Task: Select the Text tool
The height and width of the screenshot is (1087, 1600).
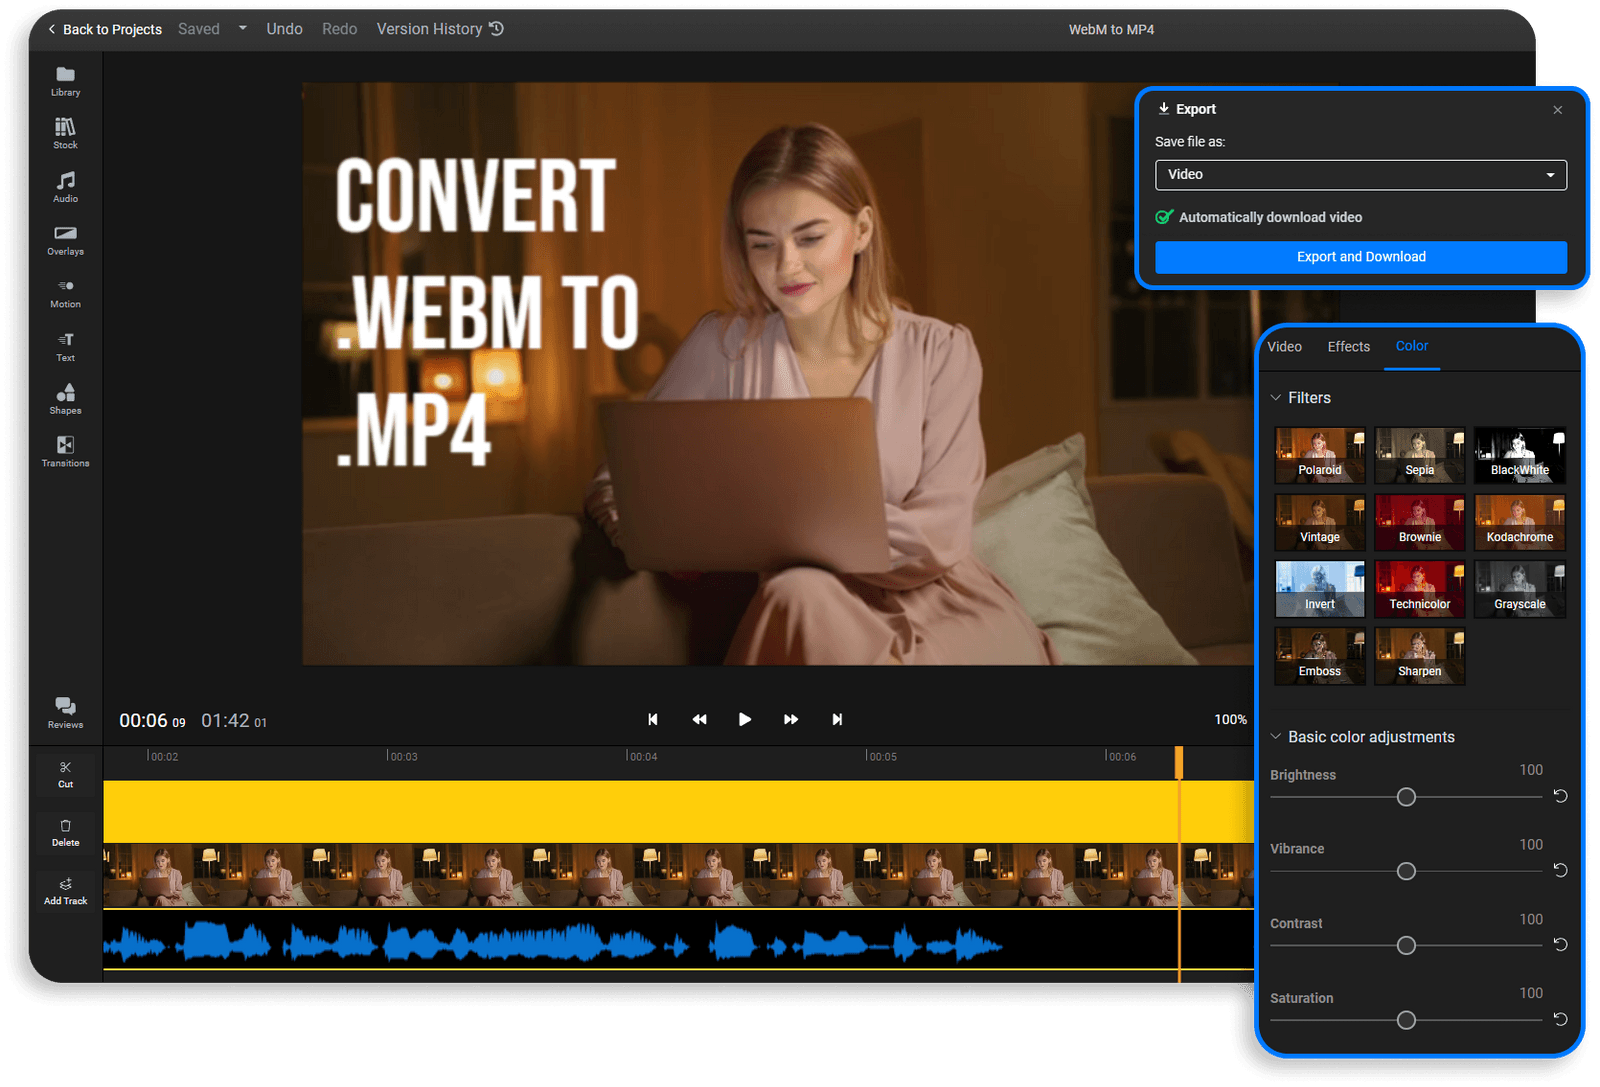Action: point(65,347)
